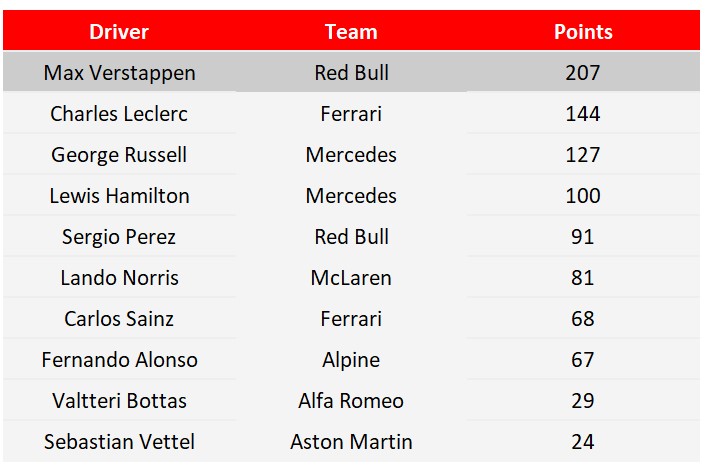The width and height of the screenshot is (706, 468).
Task: Select the McLaren team cell
Action: pyautogui.click(x=351, y=277)
